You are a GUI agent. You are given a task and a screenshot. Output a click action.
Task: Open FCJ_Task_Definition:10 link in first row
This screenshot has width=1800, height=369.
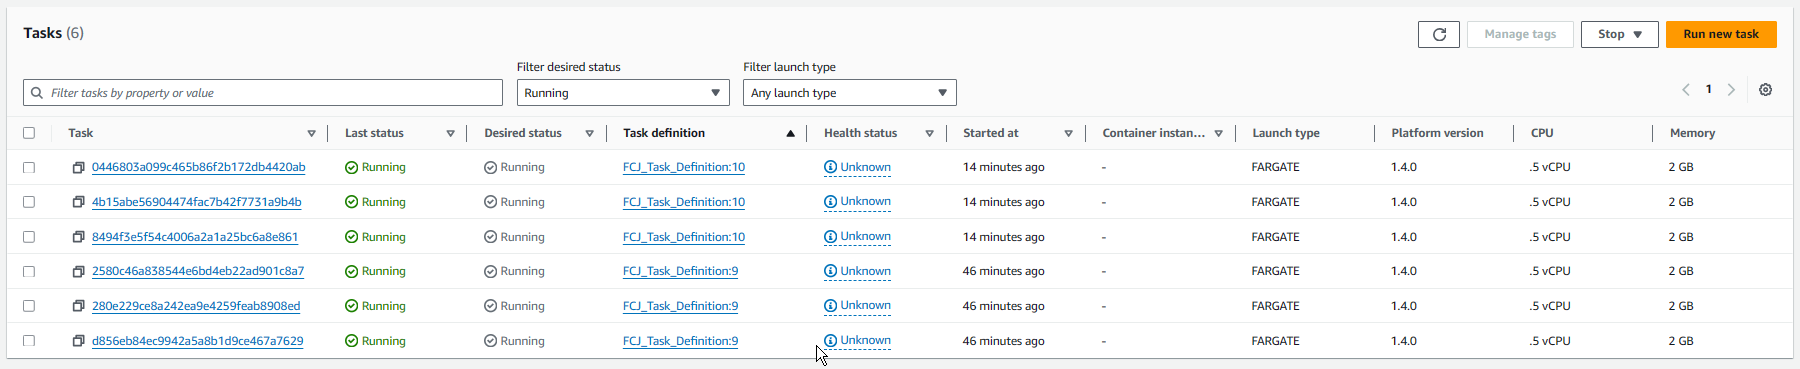pos(684,168)
